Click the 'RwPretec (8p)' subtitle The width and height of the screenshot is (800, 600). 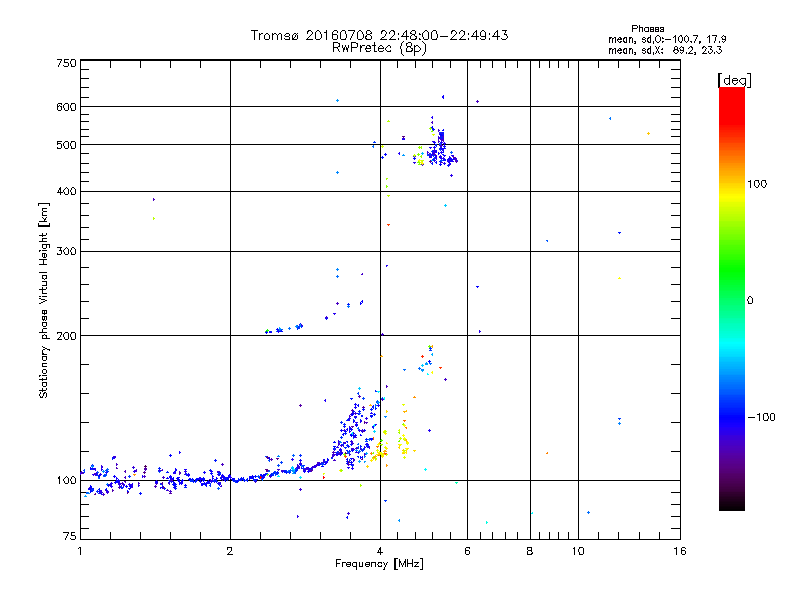tap(379, 48)
